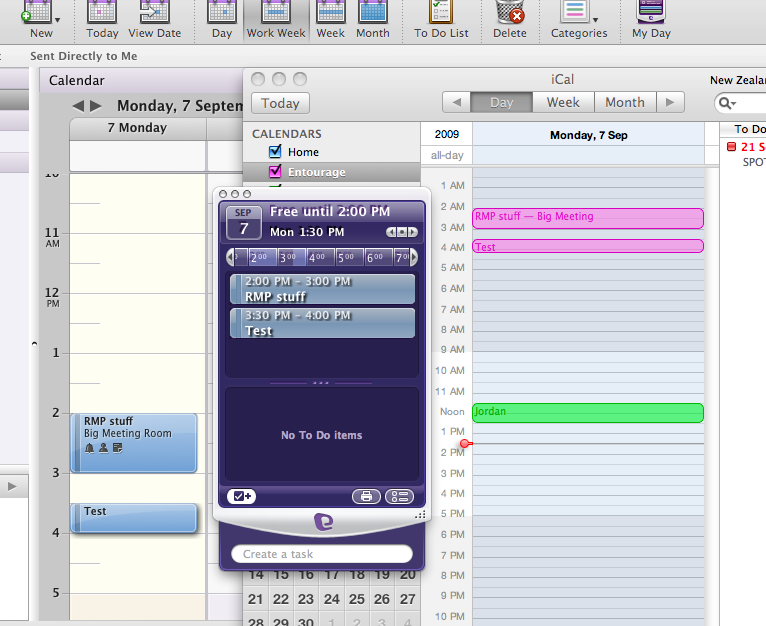This screenshot has height=626, width=766.
Task: Click the Today button in iCal
Action: click(x=280, y=103)
